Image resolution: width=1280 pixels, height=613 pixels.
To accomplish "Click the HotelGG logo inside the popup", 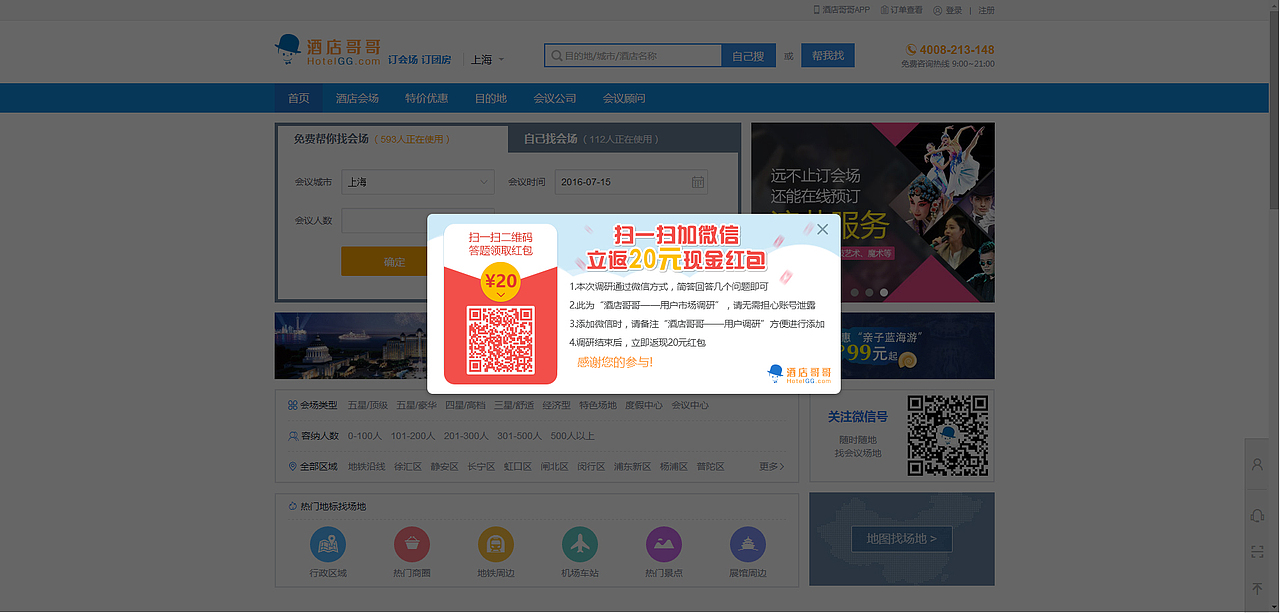I will click(x=800, y=373).
